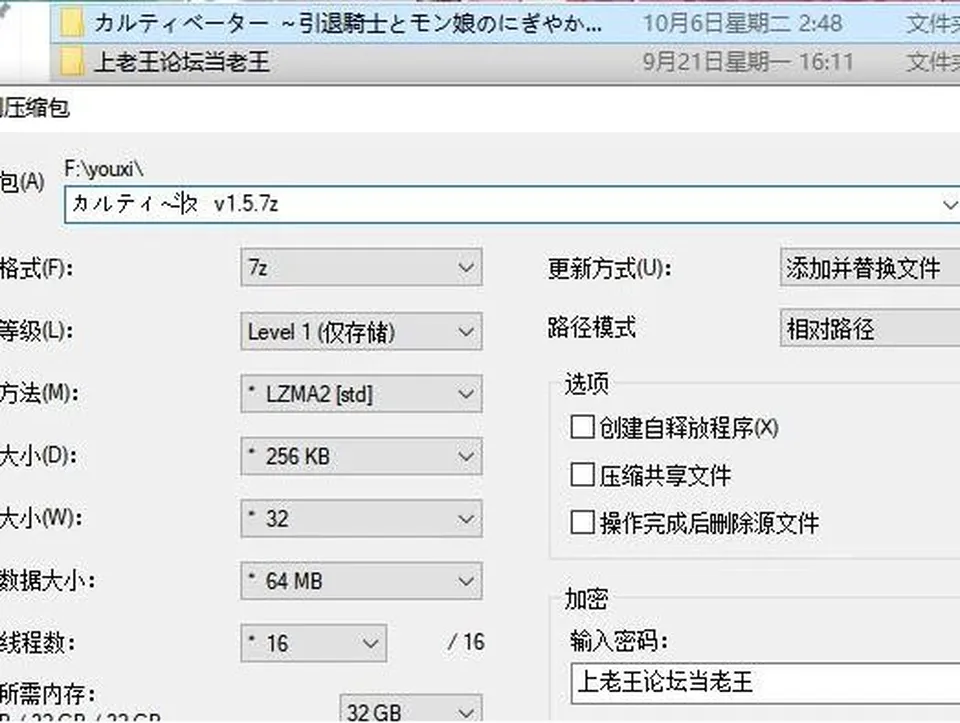The height and width of the screenshot is (723, 960).
Task: Select the 上老王论坛当老王 folder name in file list
Action: (x=182, y=62)
